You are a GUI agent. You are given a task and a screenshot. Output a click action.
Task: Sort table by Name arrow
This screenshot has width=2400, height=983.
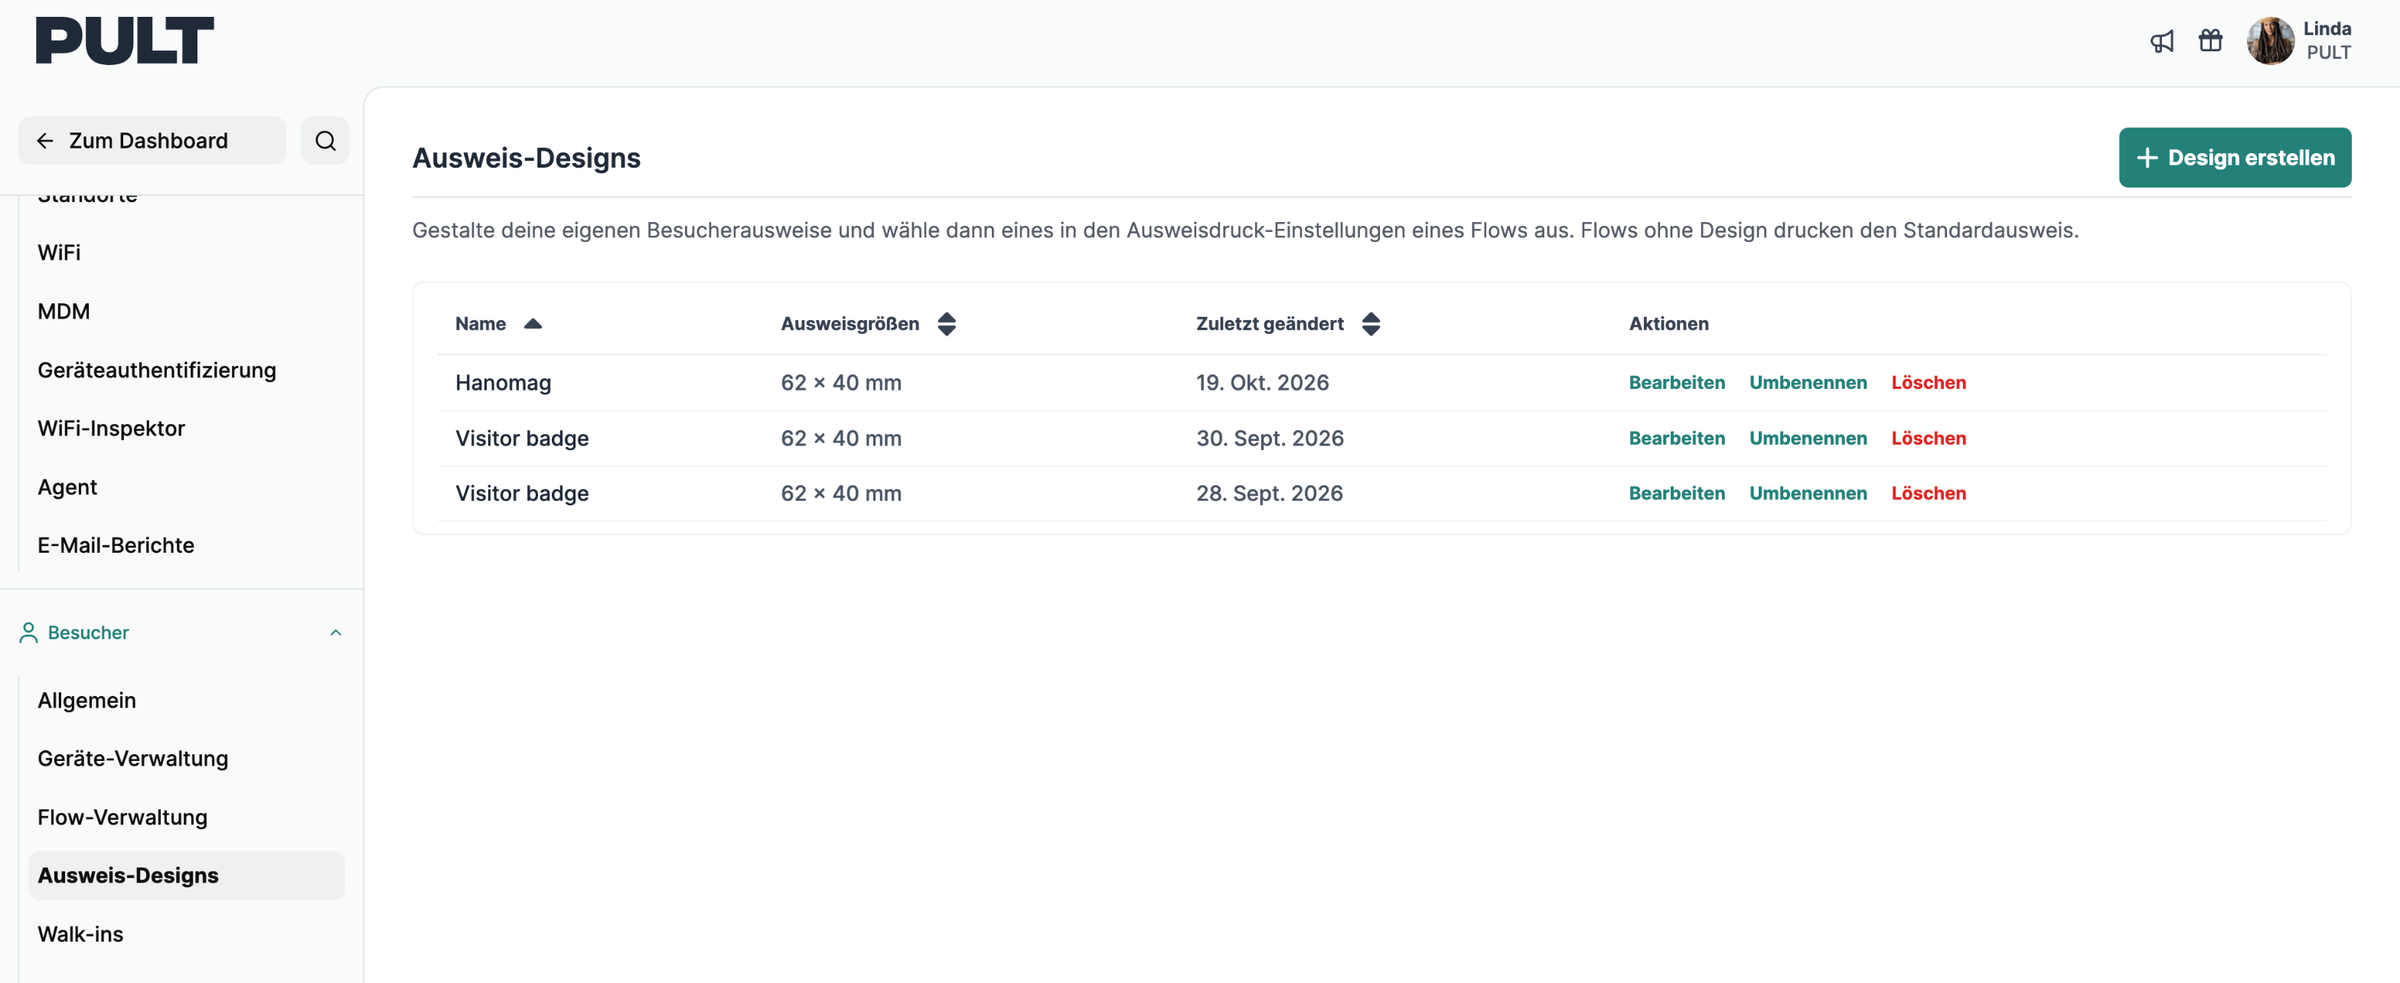click(x=533, y=324)
